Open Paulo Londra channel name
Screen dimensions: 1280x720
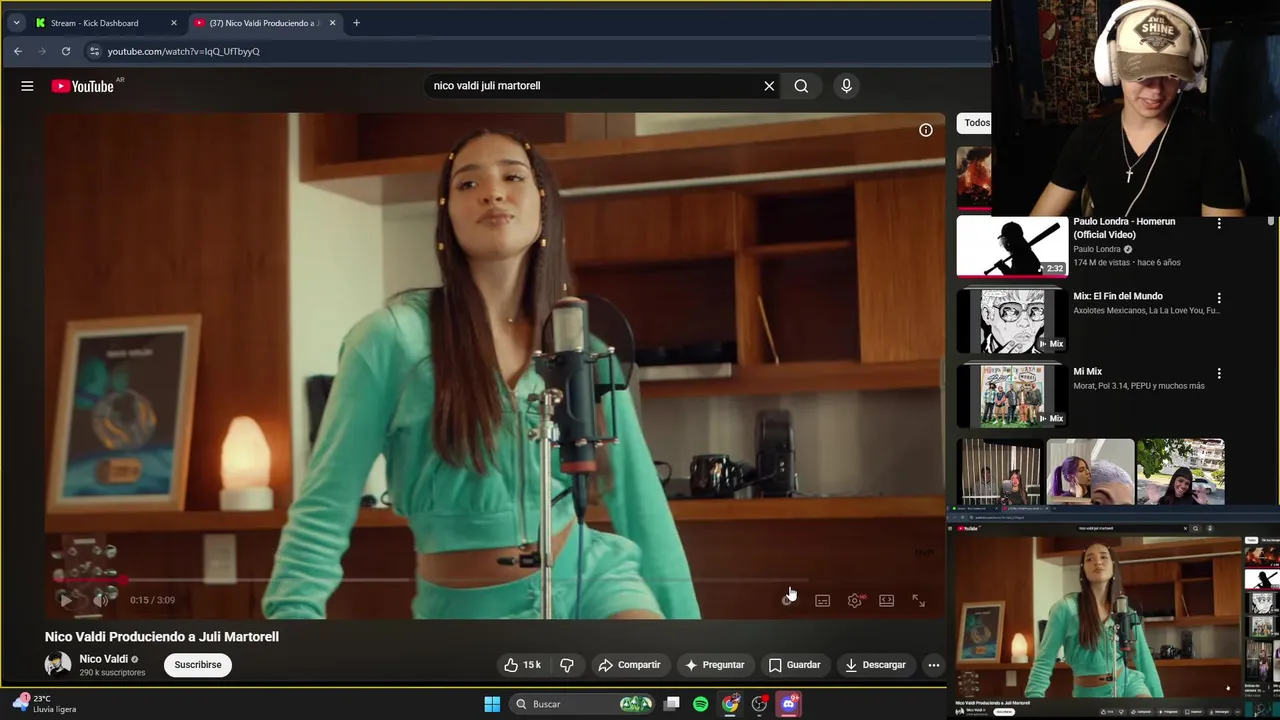[x=1097, y=249]
